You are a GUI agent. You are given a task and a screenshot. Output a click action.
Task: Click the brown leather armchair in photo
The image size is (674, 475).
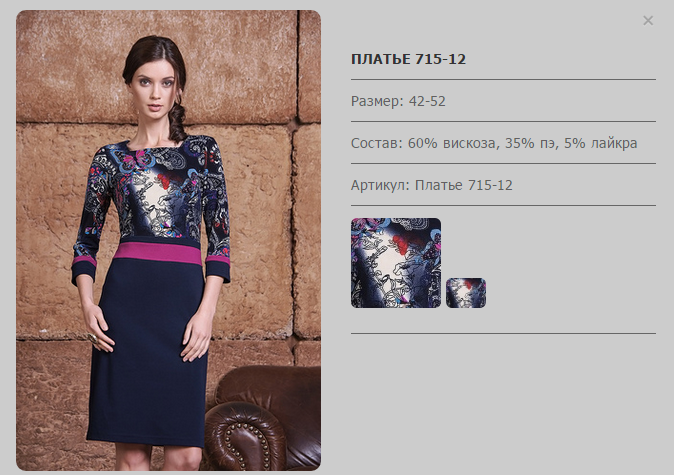[x=262, y=419]
